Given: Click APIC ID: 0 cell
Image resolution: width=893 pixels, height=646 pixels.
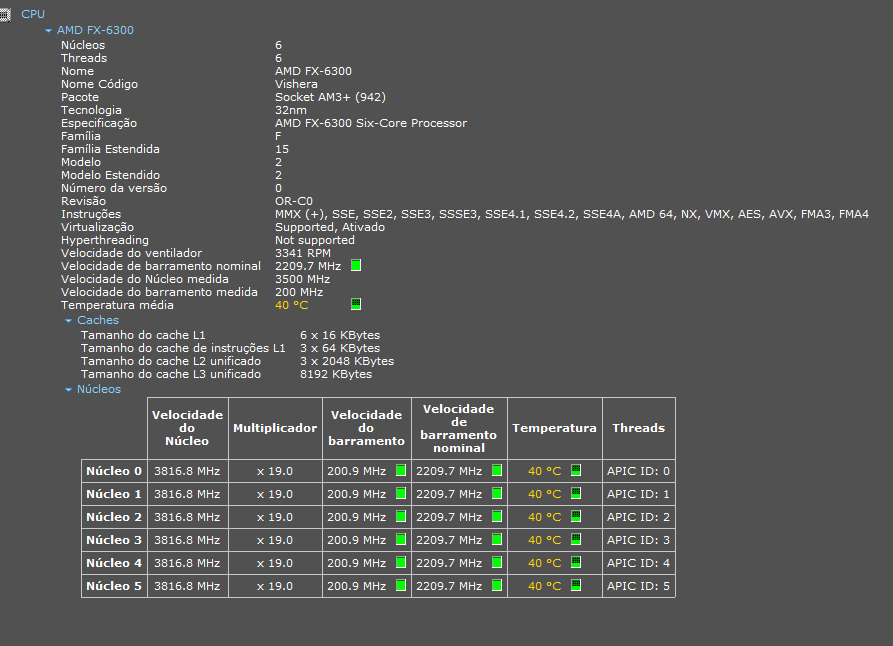Looking at the screenshot, I should pos(638,471).
